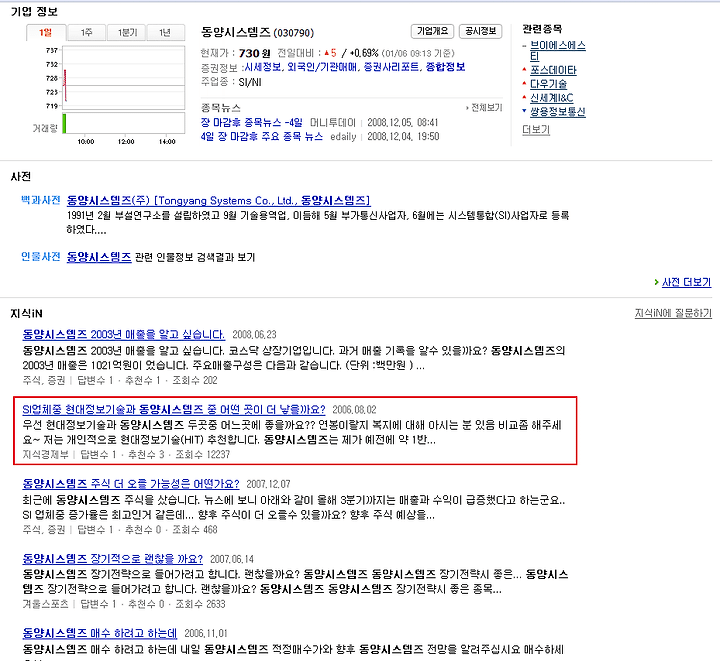Open related stock 쌍용정보통신
This screenshot has width=720, height=661.
[x=557, y=112]
